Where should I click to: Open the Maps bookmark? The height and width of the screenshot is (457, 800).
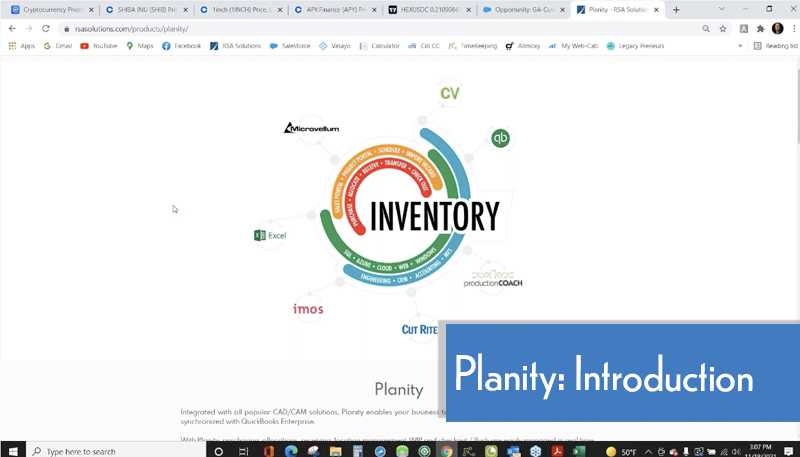[140, 46]
